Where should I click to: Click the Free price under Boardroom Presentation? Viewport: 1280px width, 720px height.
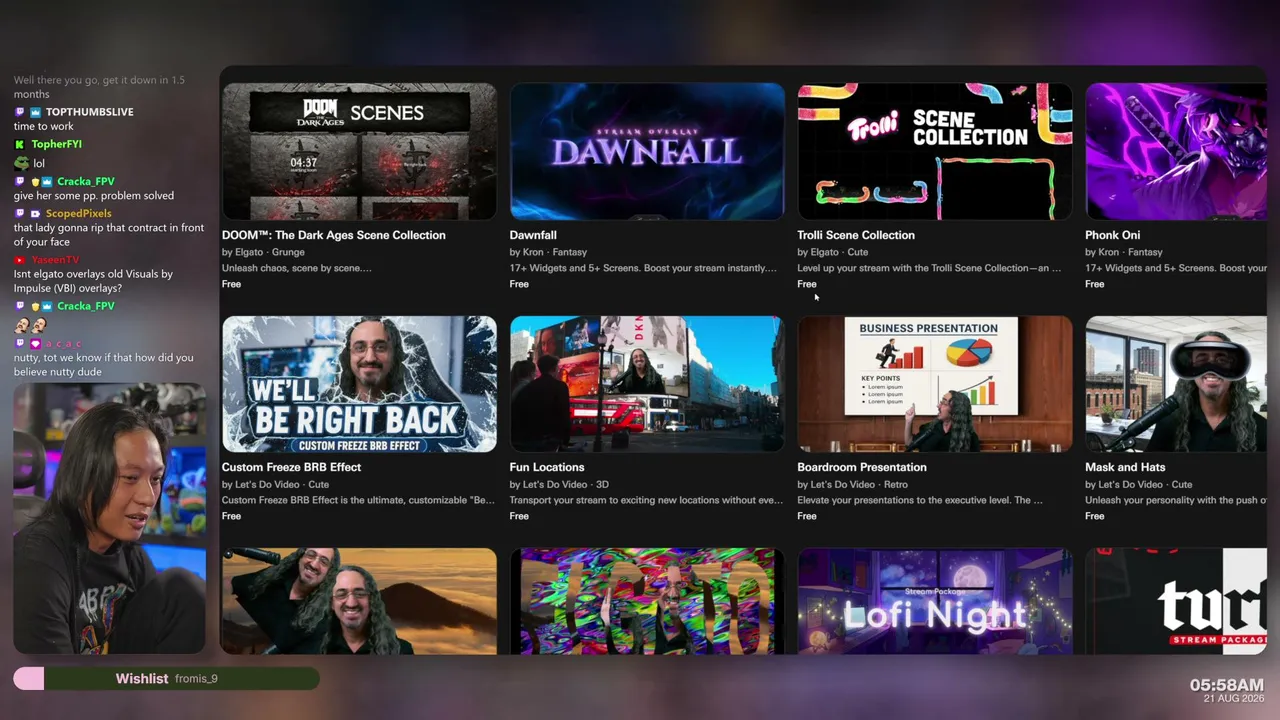pyautogui.click(x=807, y=516)
